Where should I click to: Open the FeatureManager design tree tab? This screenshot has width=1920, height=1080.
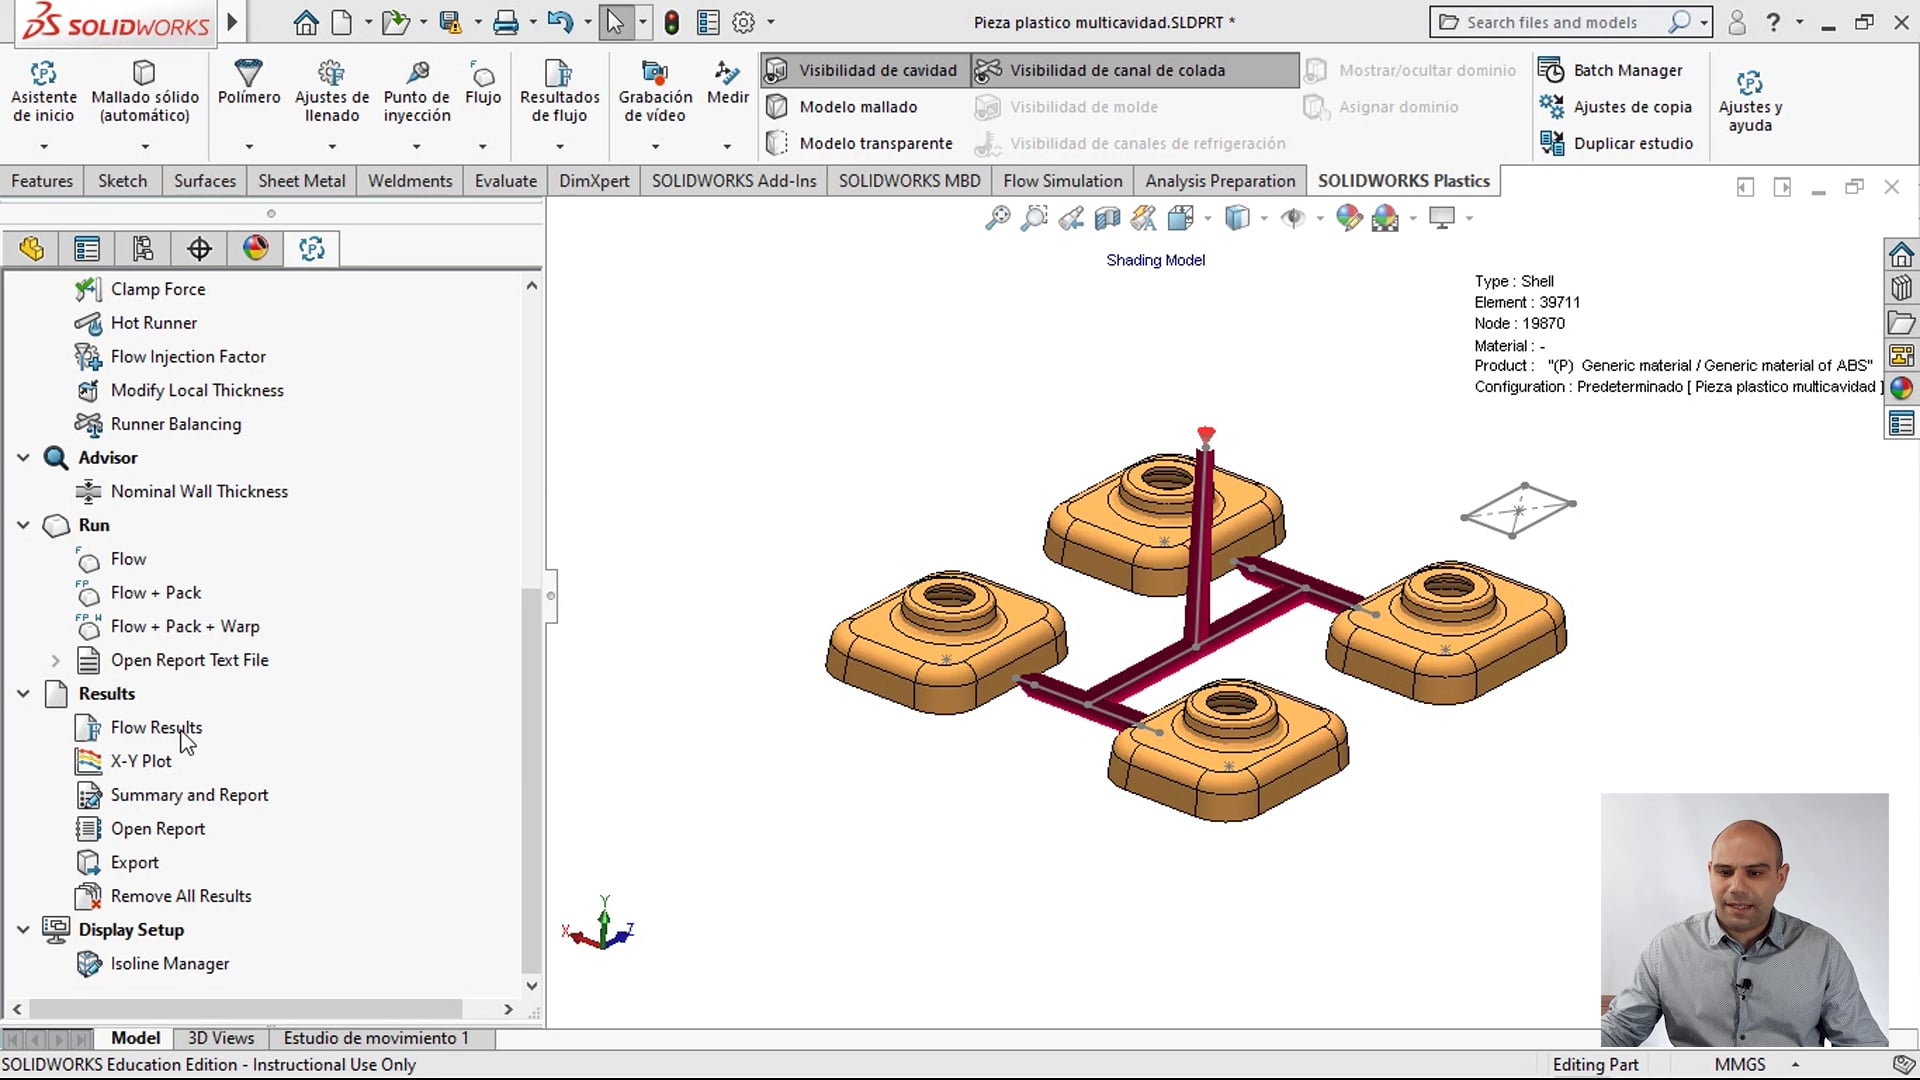31,249
